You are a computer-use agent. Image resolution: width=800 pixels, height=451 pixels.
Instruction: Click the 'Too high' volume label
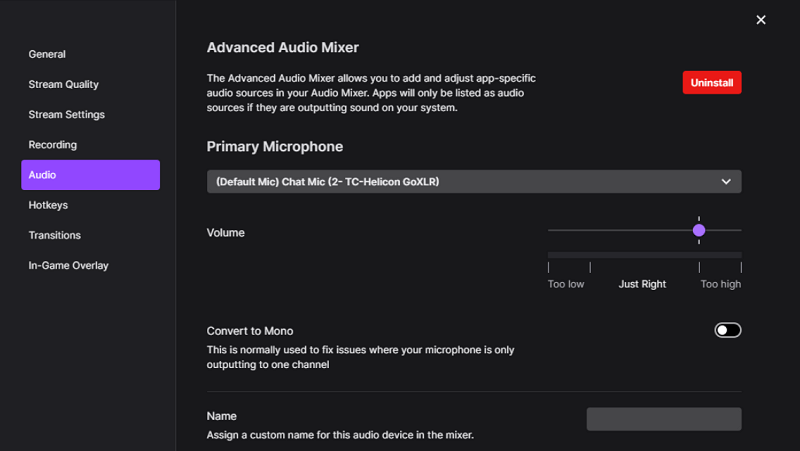[x=720, y=284]
